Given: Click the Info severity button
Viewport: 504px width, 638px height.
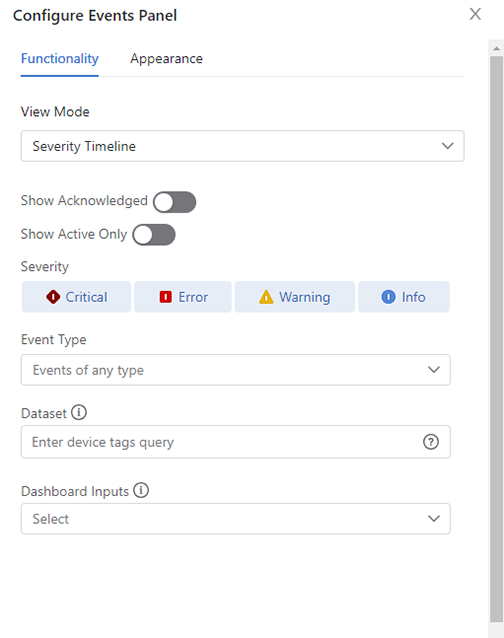Looking at the screenshot, I should [404, 297].
